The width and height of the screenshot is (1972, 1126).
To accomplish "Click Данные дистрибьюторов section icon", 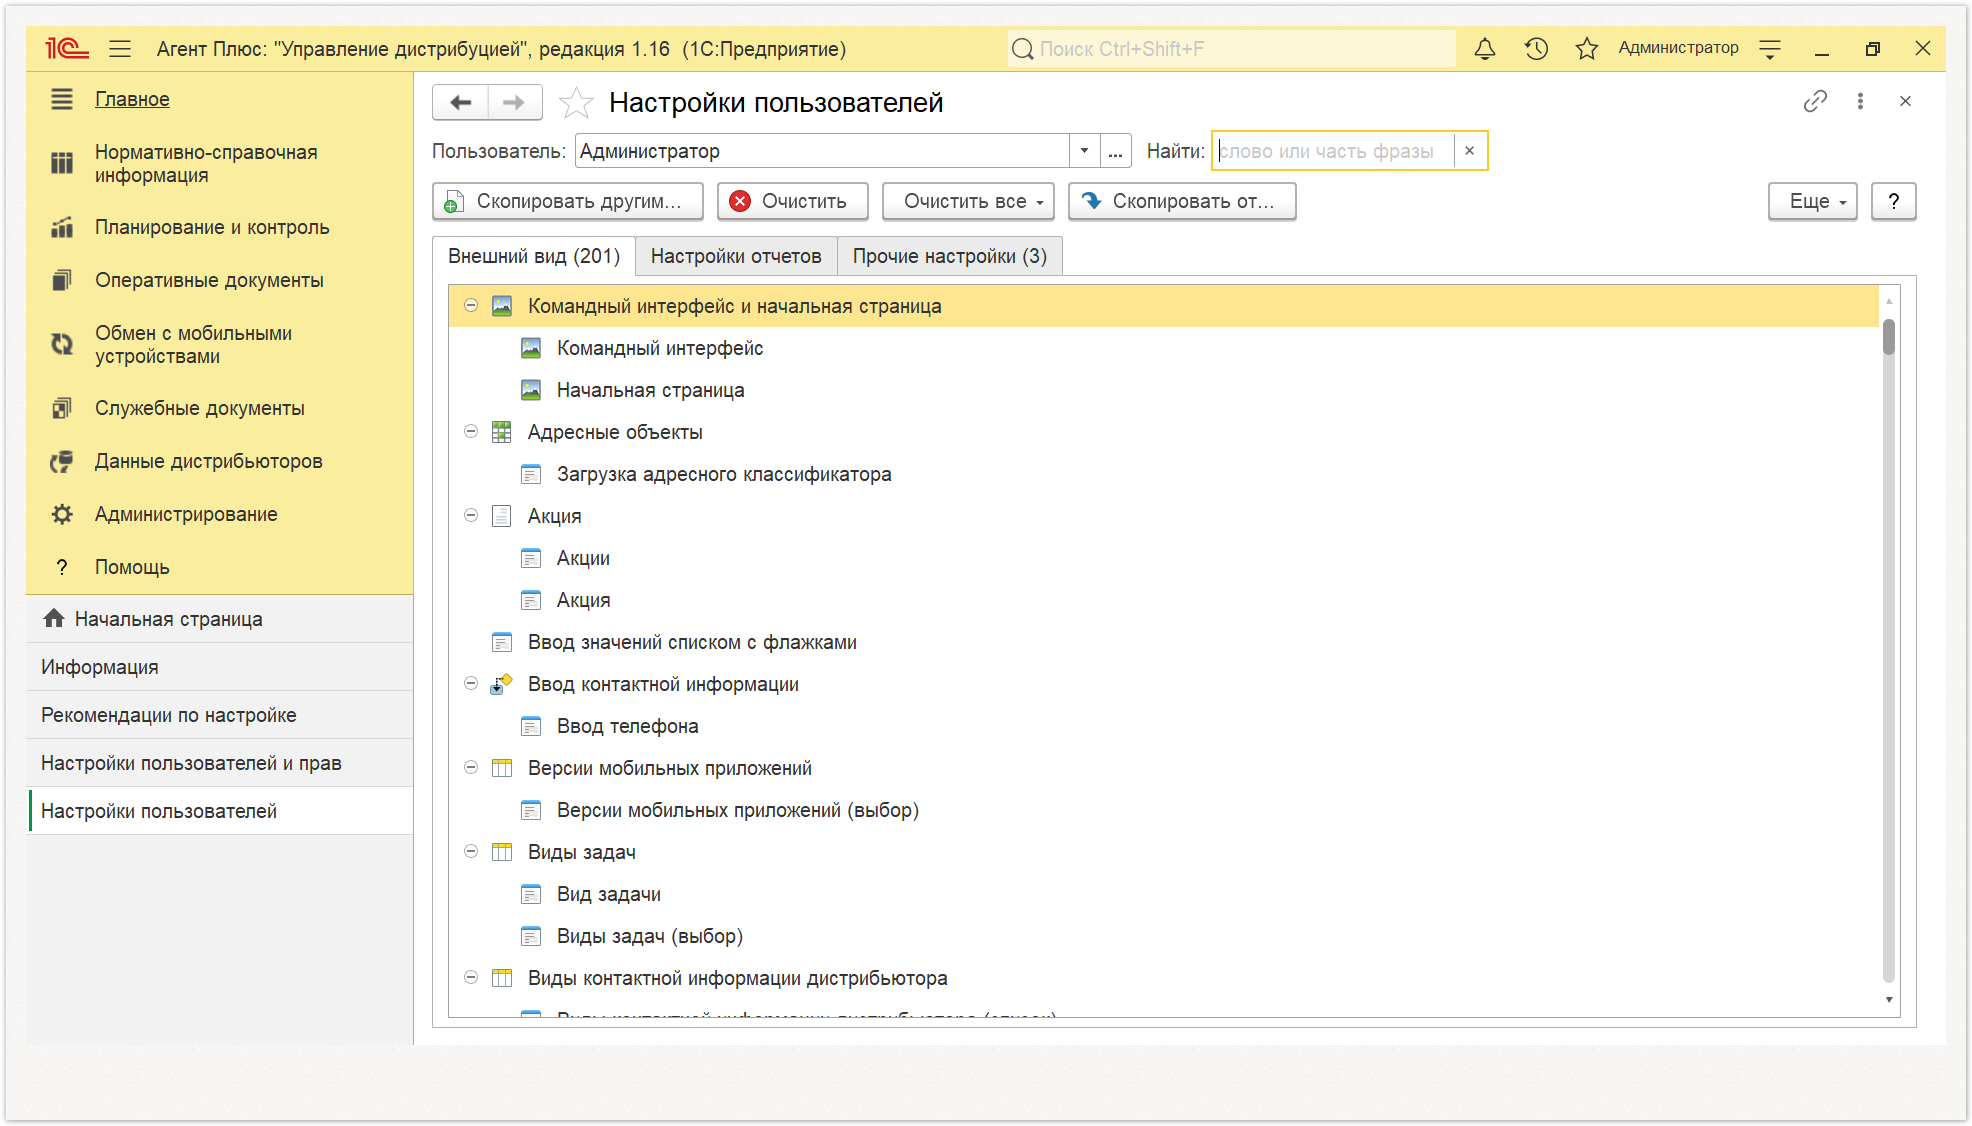I will [x=62, y=461].
